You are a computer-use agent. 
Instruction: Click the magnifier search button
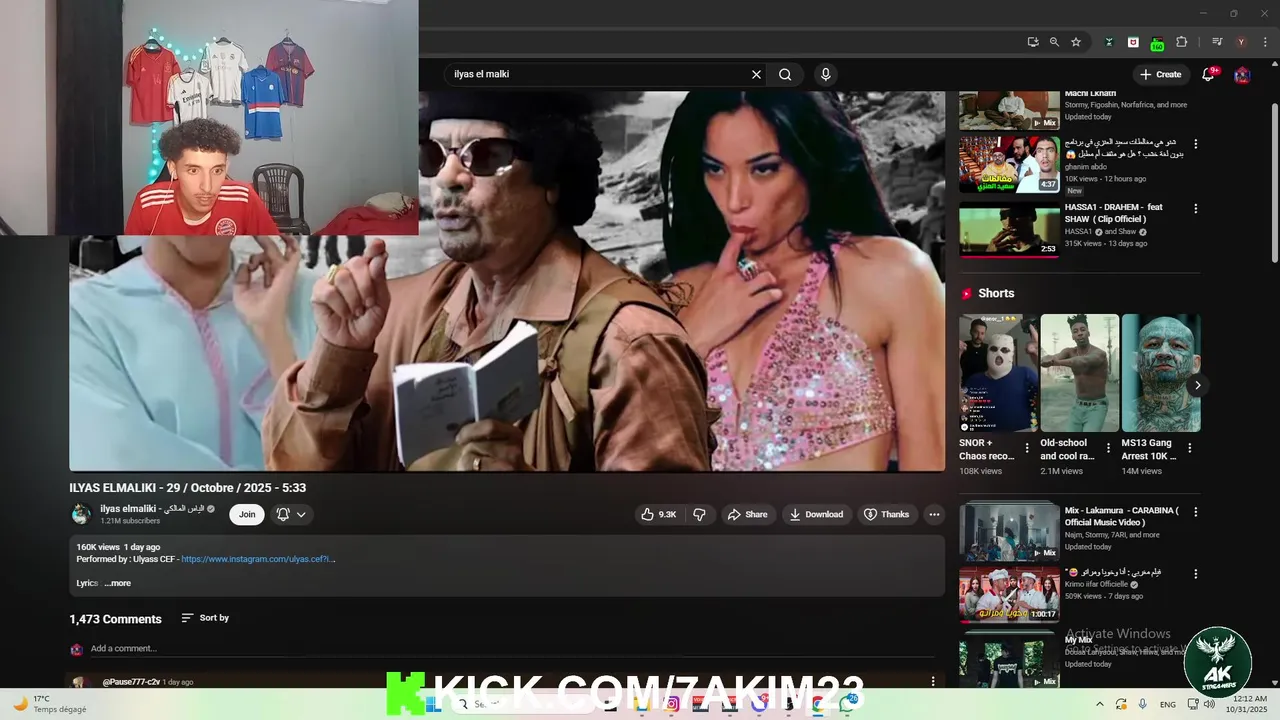tap(785, 74)
